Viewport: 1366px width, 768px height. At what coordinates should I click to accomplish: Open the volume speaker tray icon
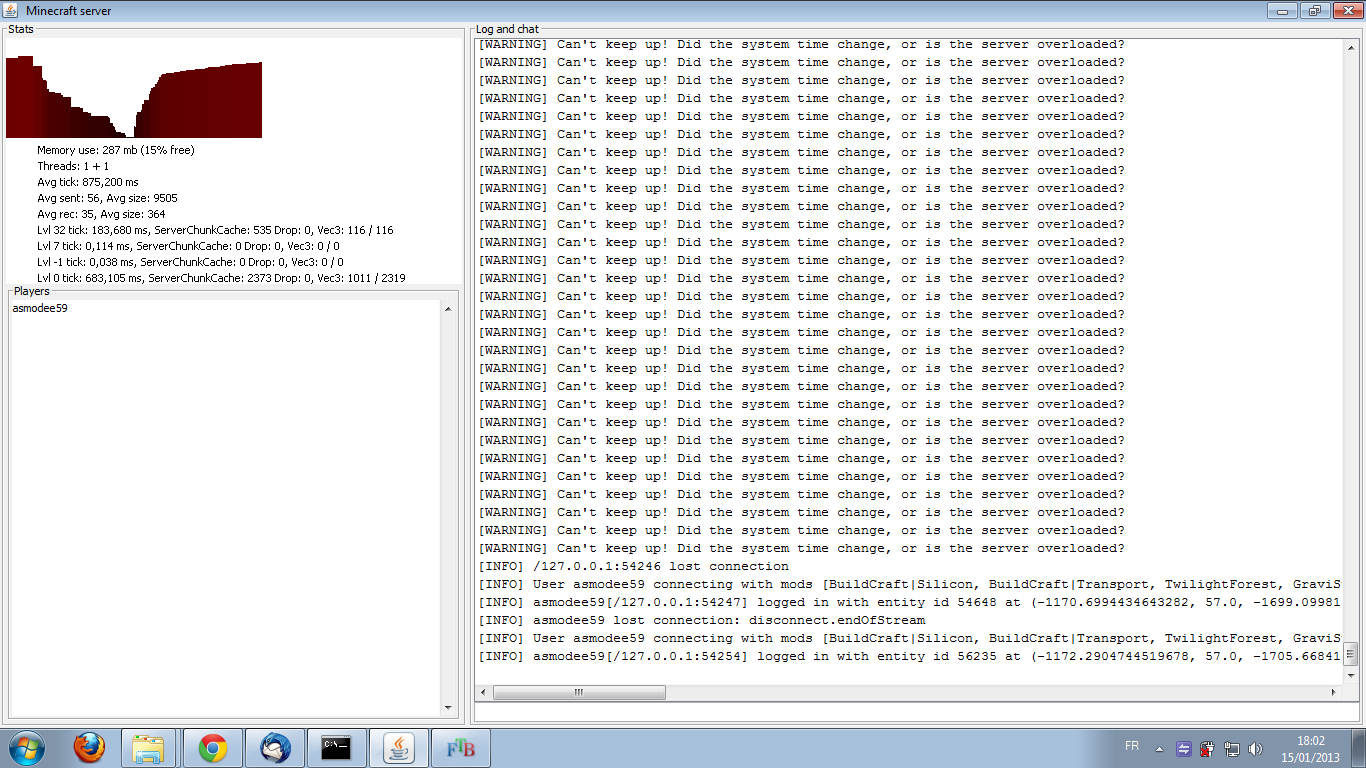point(1256,748)
